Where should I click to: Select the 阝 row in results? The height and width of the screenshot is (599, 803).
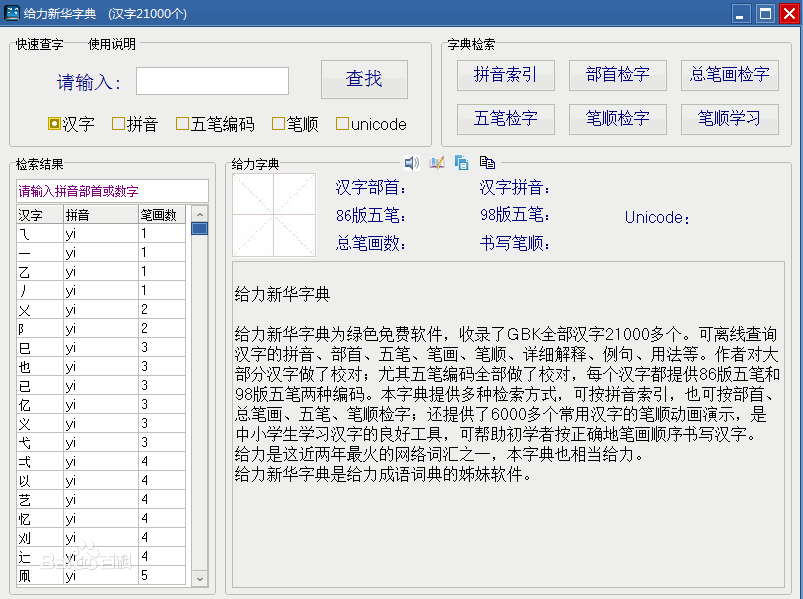pos(101,328)
